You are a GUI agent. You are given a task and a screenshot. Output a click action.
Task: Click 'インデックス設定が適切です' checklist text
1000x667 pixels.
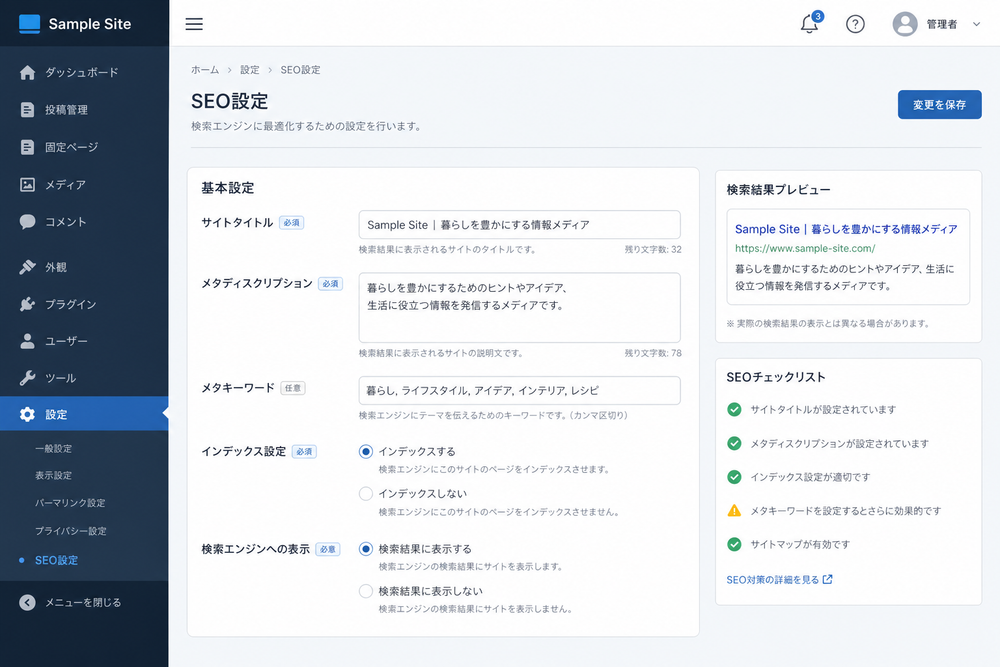(x=810, y=477)
